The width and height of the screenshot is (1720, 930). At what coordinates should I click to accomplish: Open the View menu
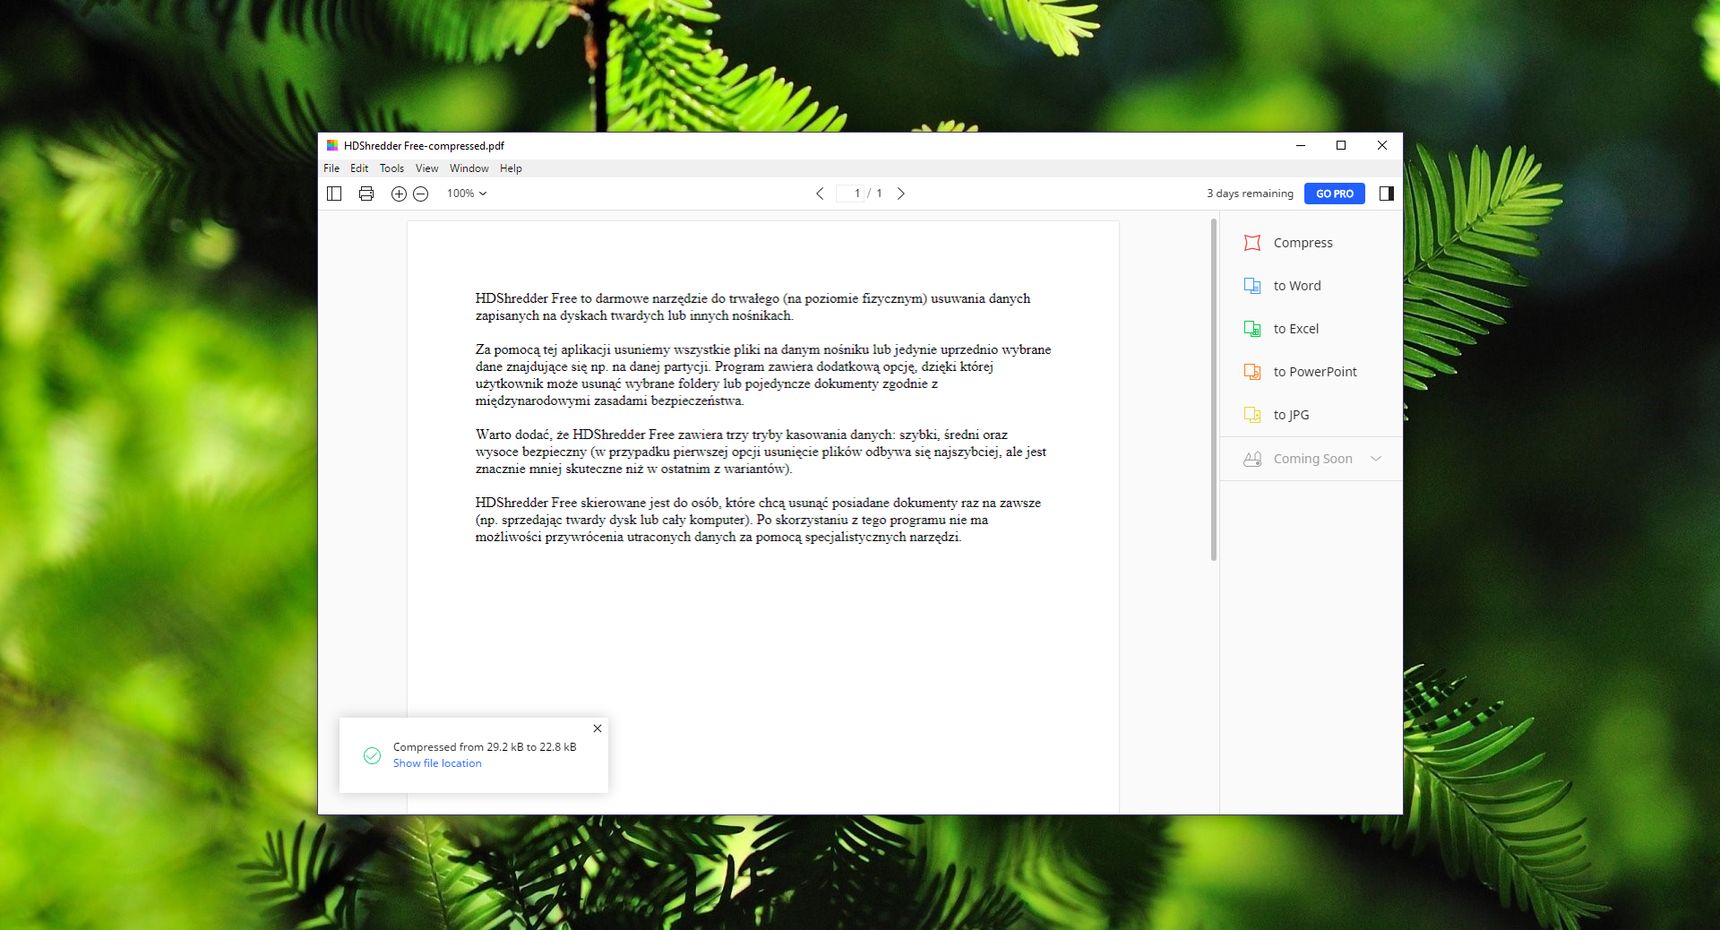point(427,168)
